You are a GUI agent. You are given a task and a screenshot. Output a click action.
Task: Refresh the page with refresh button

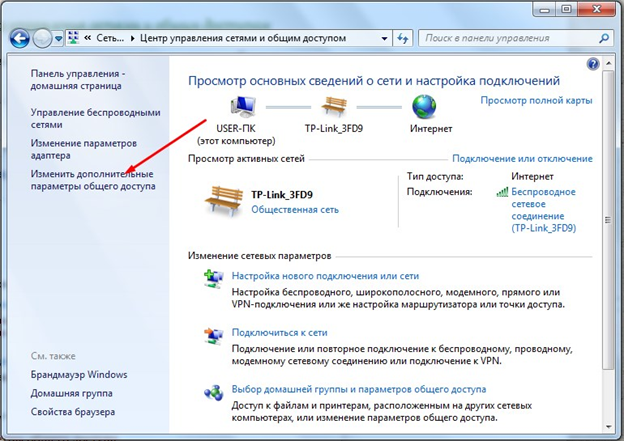tap(403, 39)
